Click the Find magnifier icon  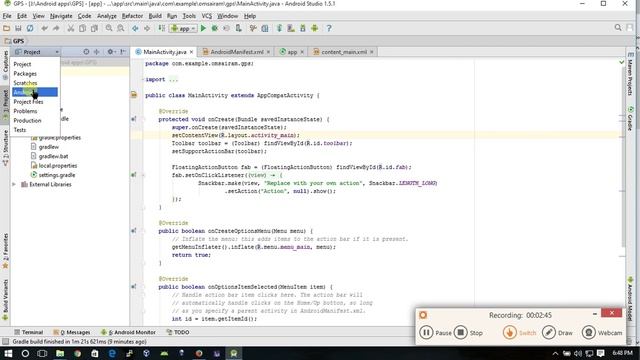[x=109, y=28]
